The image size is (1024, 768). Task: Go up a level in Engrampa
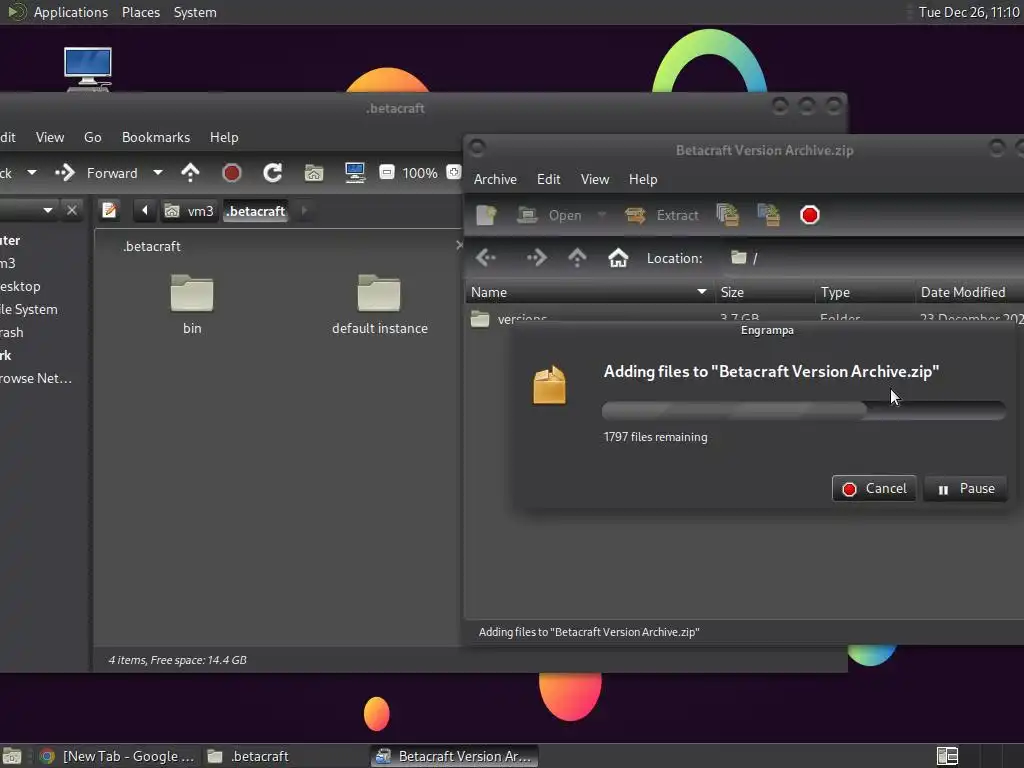[577, 258]
